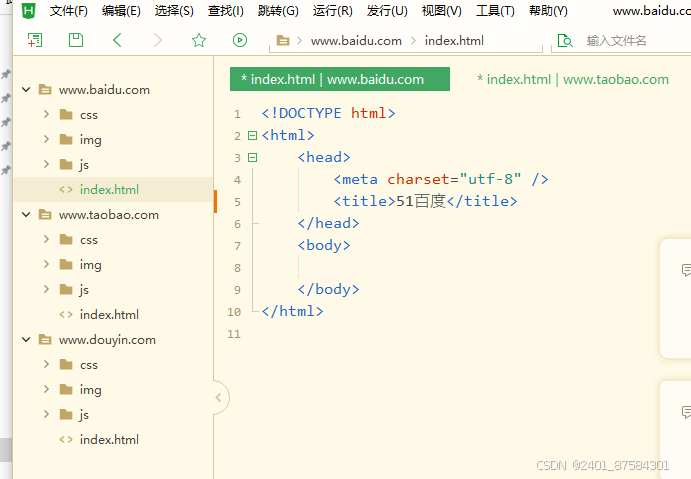Click the 输入文件名 search field

click(x=630, y=41)
